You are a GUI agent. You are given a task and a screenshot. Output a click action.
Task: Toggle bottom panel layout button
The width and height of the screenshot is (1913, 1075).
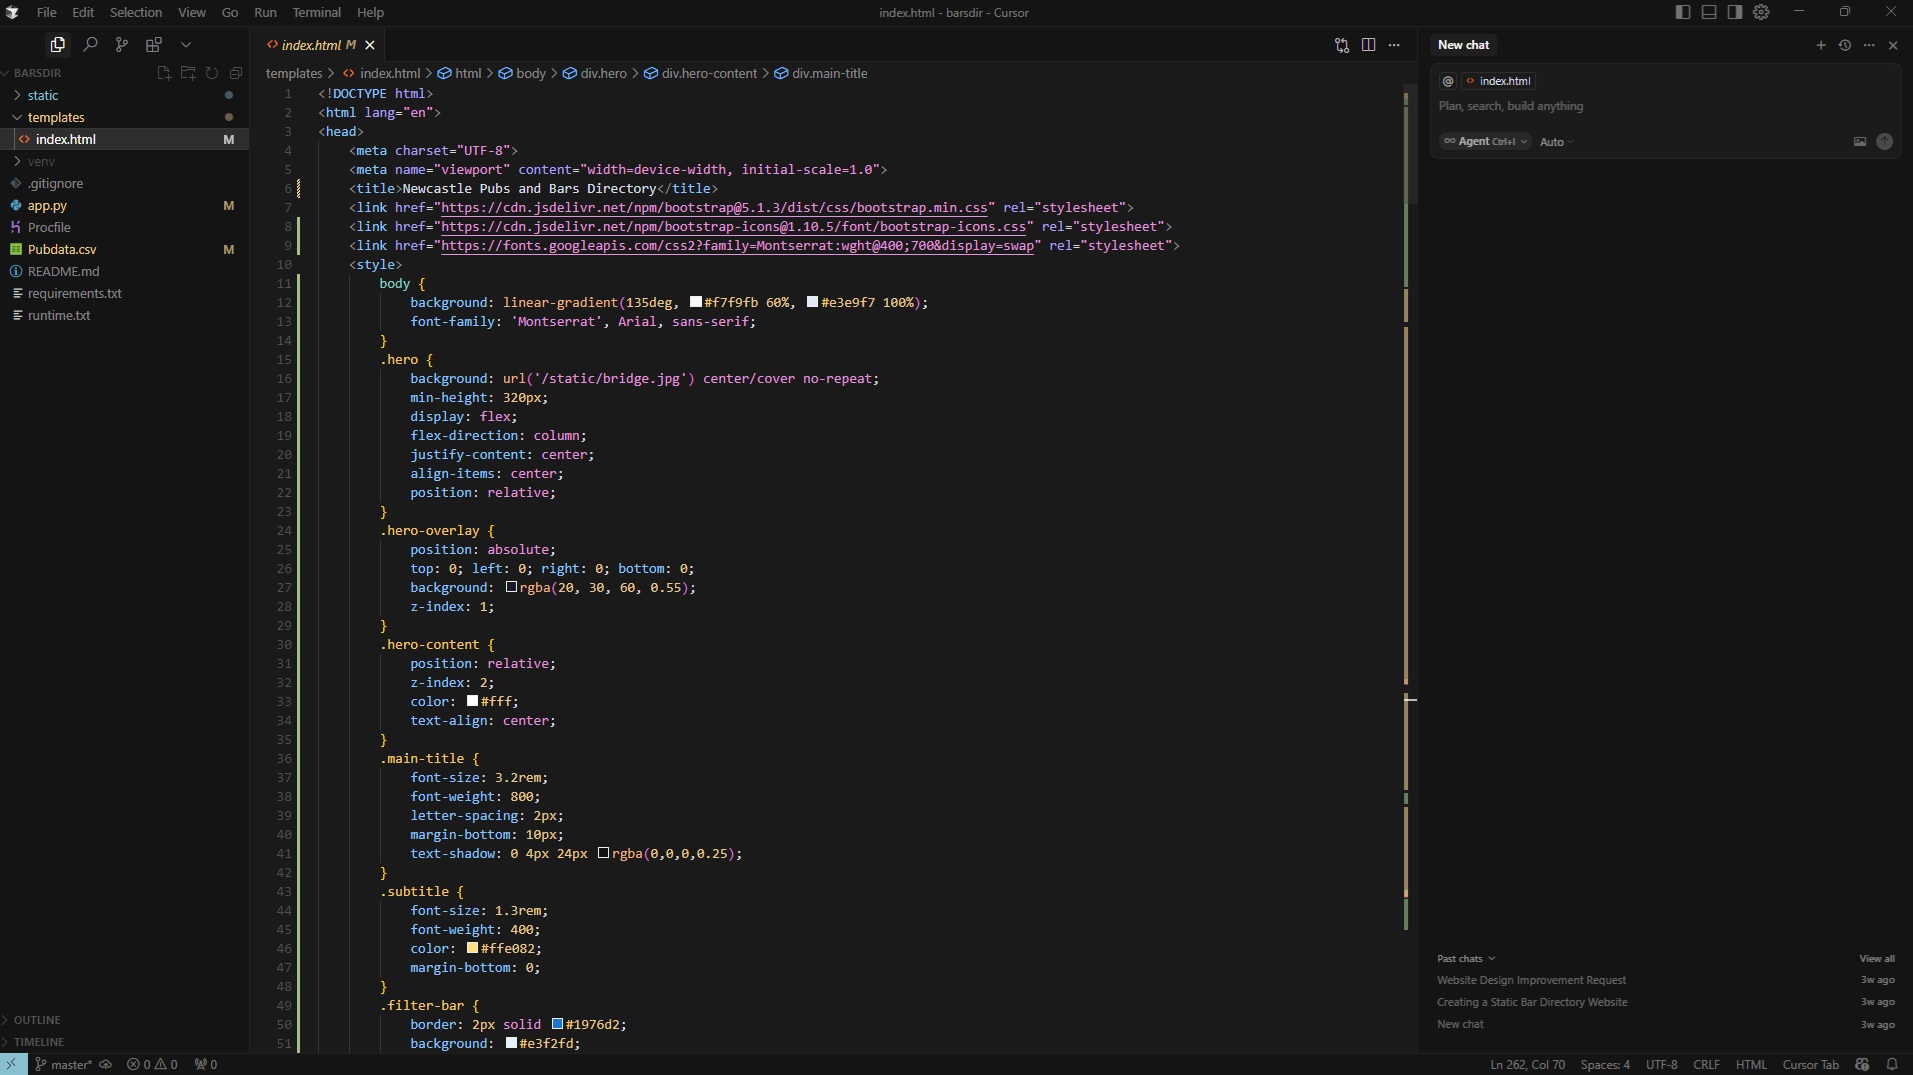coord(1709,12)
